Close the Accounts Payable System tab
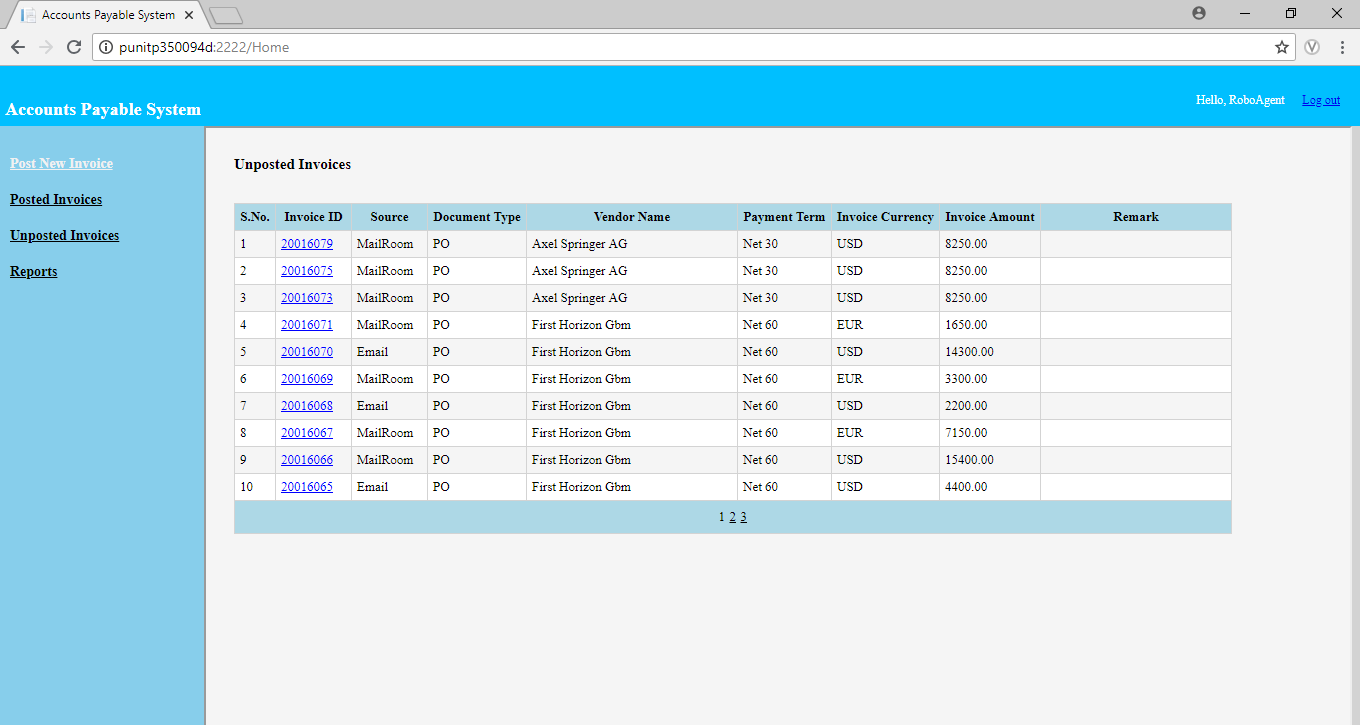This screenshot has width=1360, height=725. click(189, 15)
